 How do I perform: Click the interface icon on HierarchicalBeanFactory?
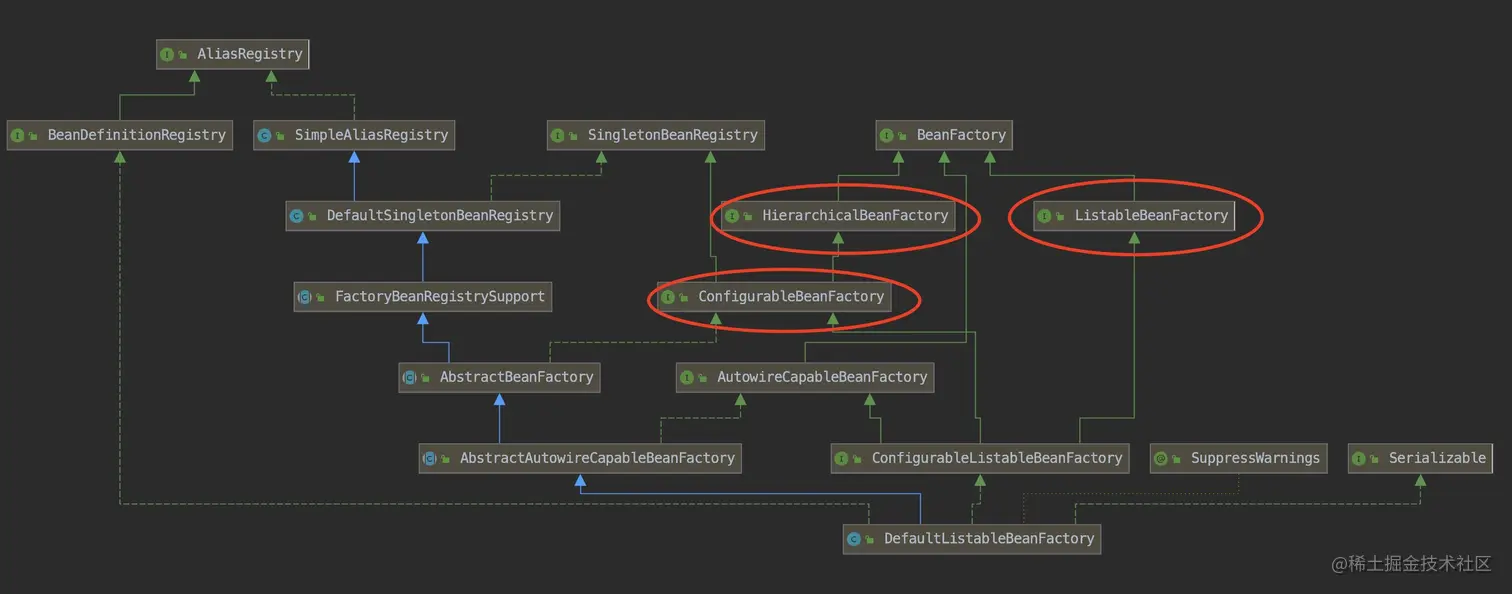[732, 216]
